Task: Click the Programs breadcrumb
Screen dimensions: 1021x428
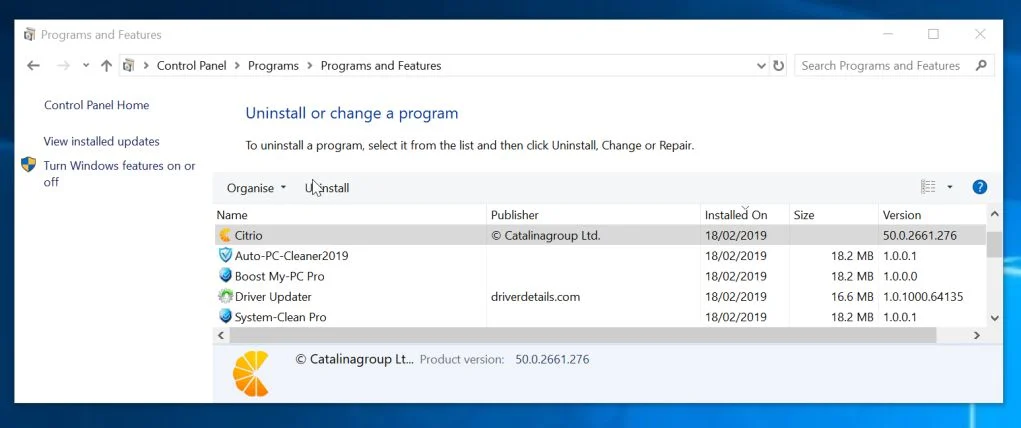Action: tap(273, 66)
